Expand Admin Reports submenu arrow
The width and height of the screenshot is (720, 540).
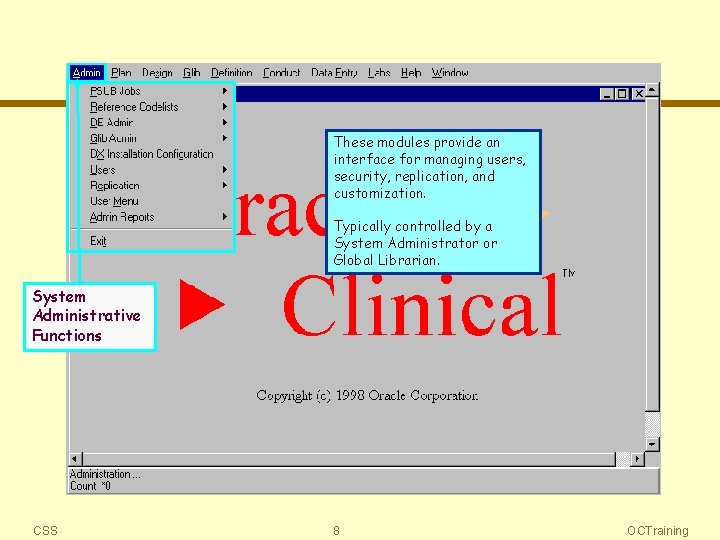coord(225,216)
